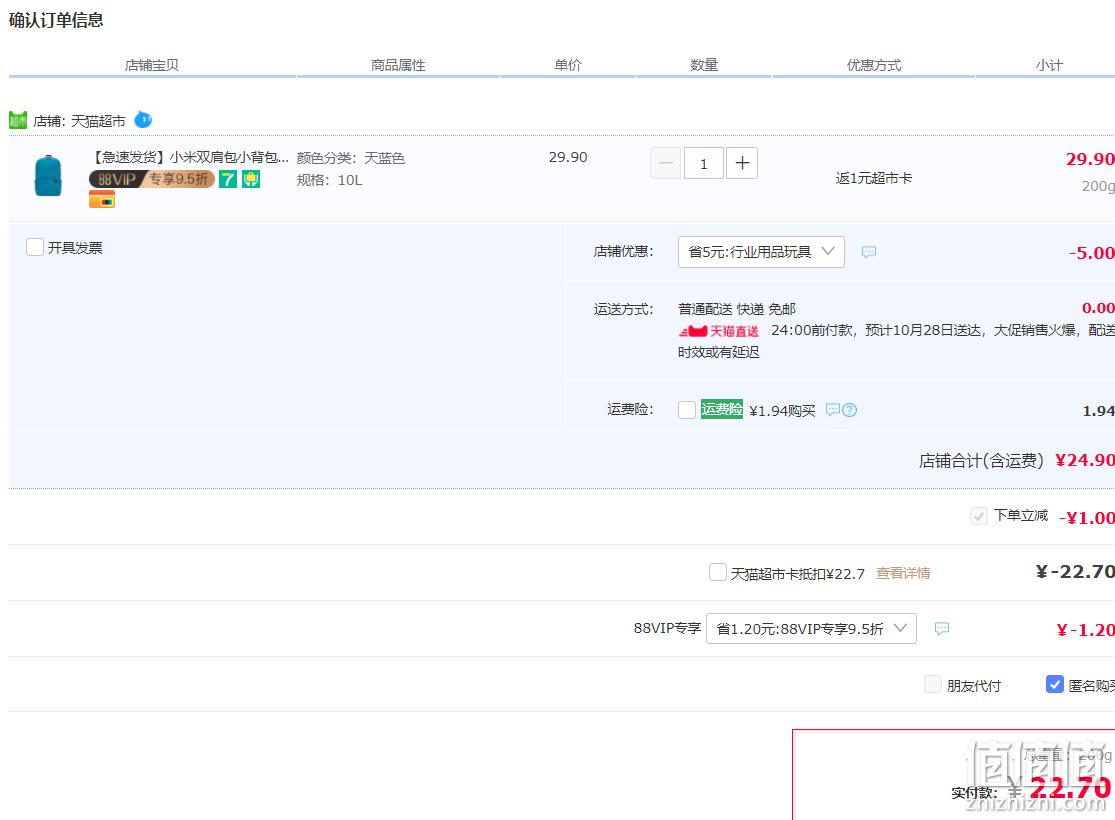Click the quantity input field showing 1
The width and height of the screenshot is (1115, 820).
coord(704,164)
